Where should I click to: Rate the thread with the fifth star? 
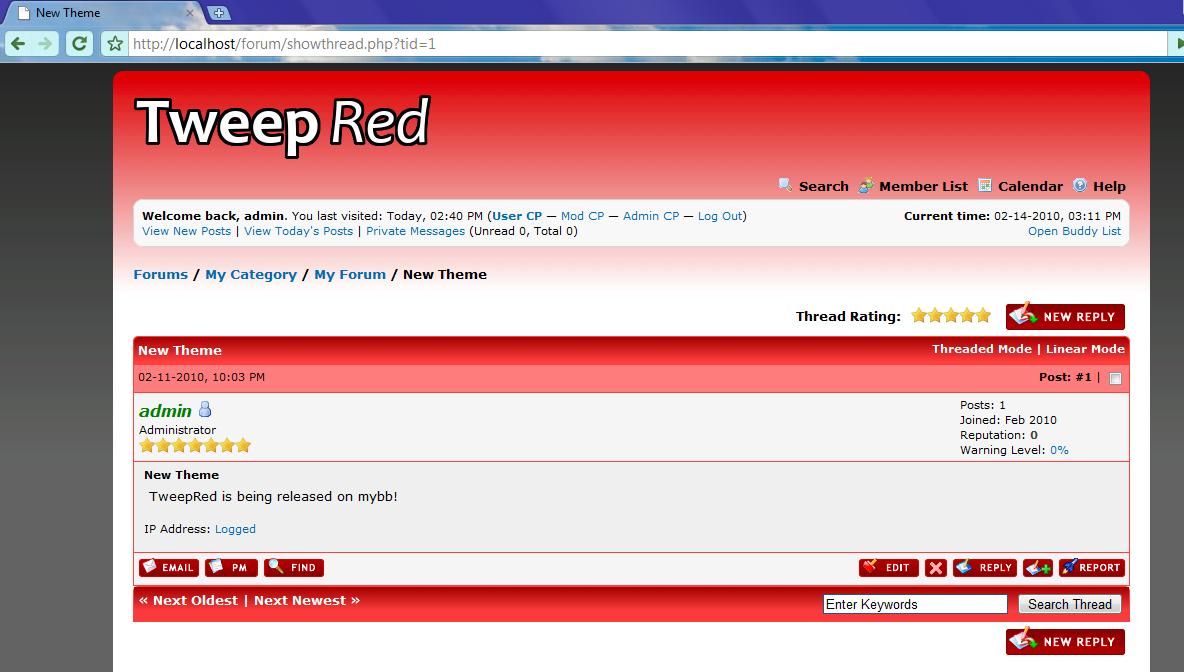point(983,316)
